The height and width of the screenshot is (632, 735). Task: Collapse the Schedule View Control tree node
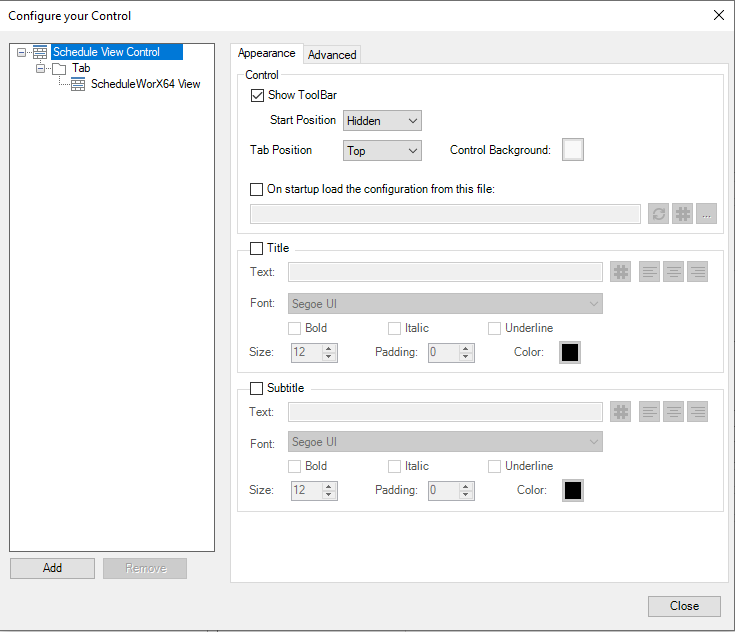point(22,52)
